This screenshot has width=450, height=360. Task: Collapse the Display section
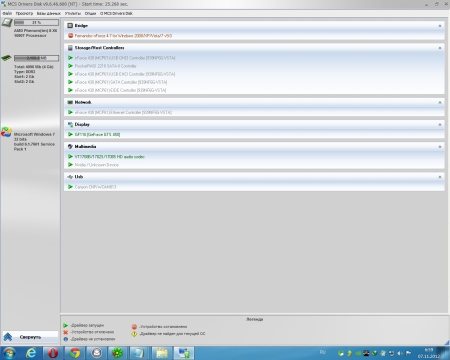click(x=440, y=125)
